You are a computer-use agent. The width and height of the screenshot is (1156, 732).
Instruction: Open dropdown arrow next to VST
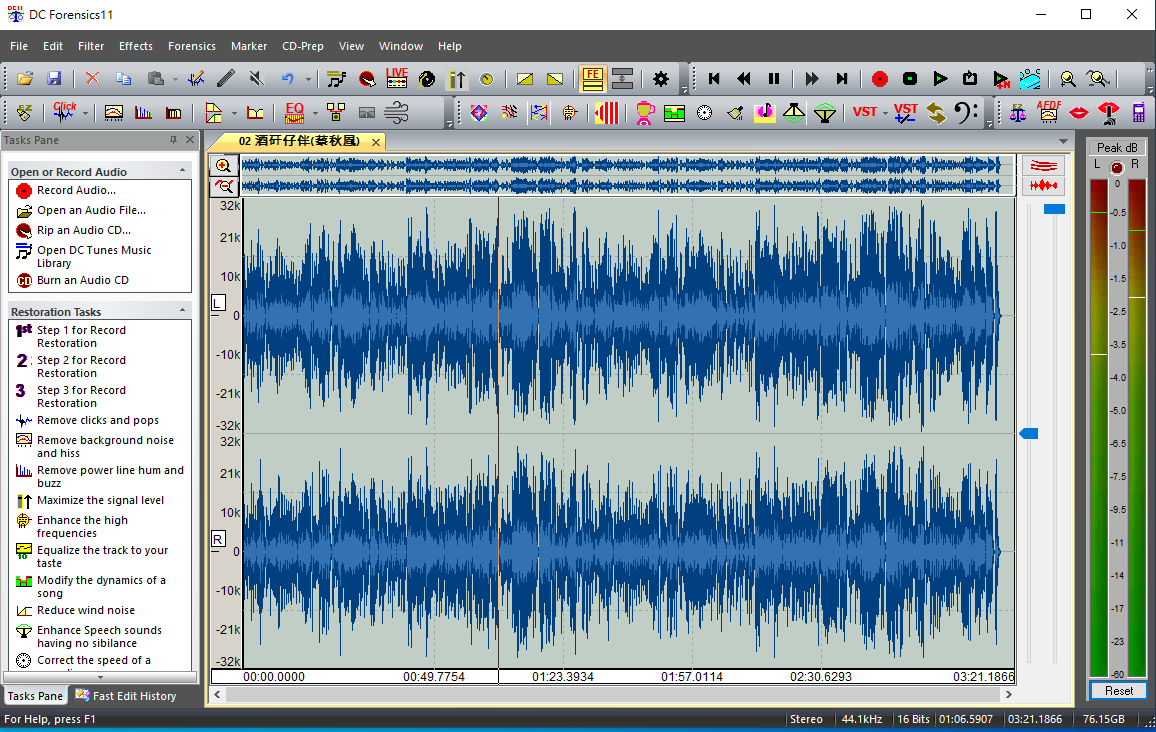(885, 113)
